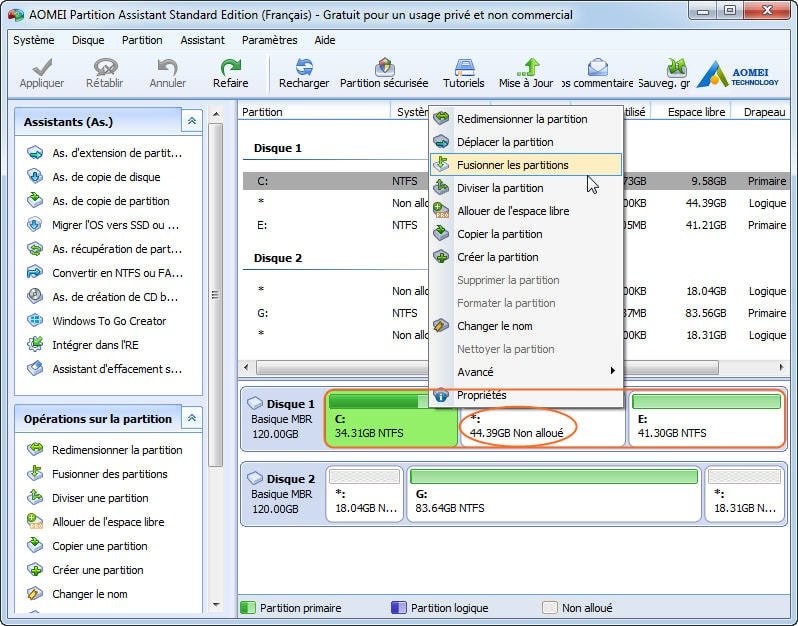Open the Disque menu

coord(88,40)
